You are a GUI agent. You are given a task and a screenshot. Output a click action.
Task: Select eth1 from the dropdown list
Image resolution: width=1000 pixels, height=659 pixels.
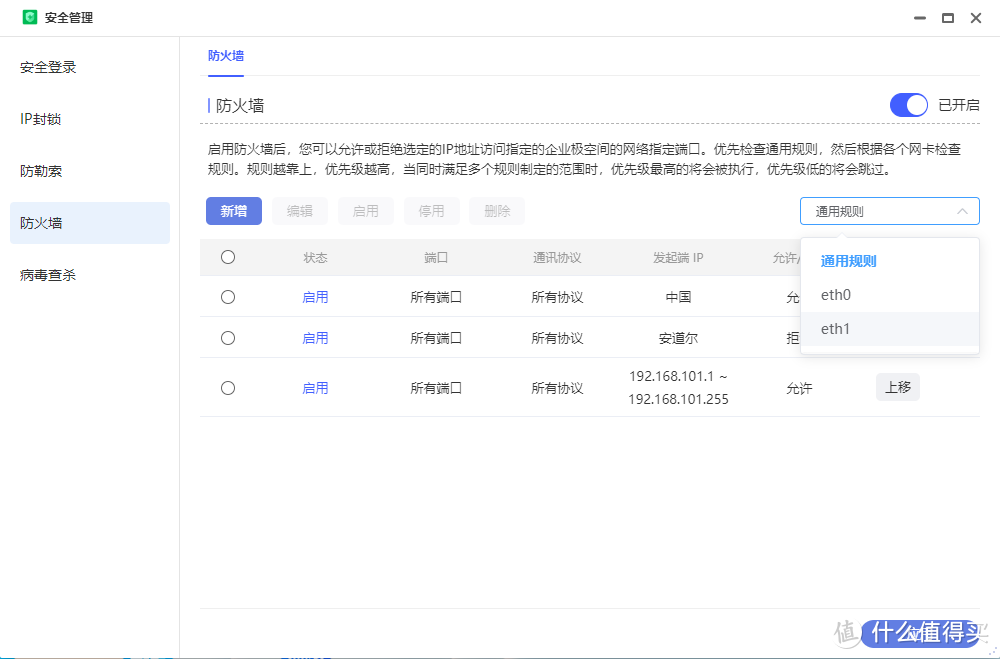point(836,328)
